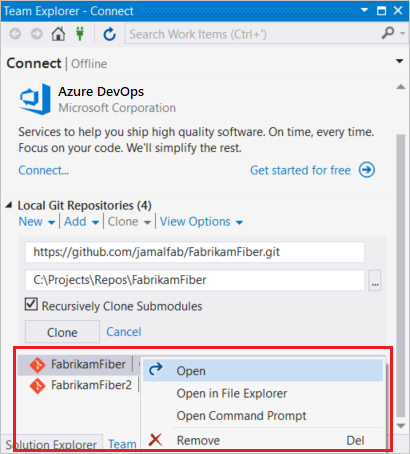Image resolution: width=410 pixels, height=454 pixels.
Task: Select FabrikamFiber2 repository
Action: pyautogui.click(x=78, y=385)
